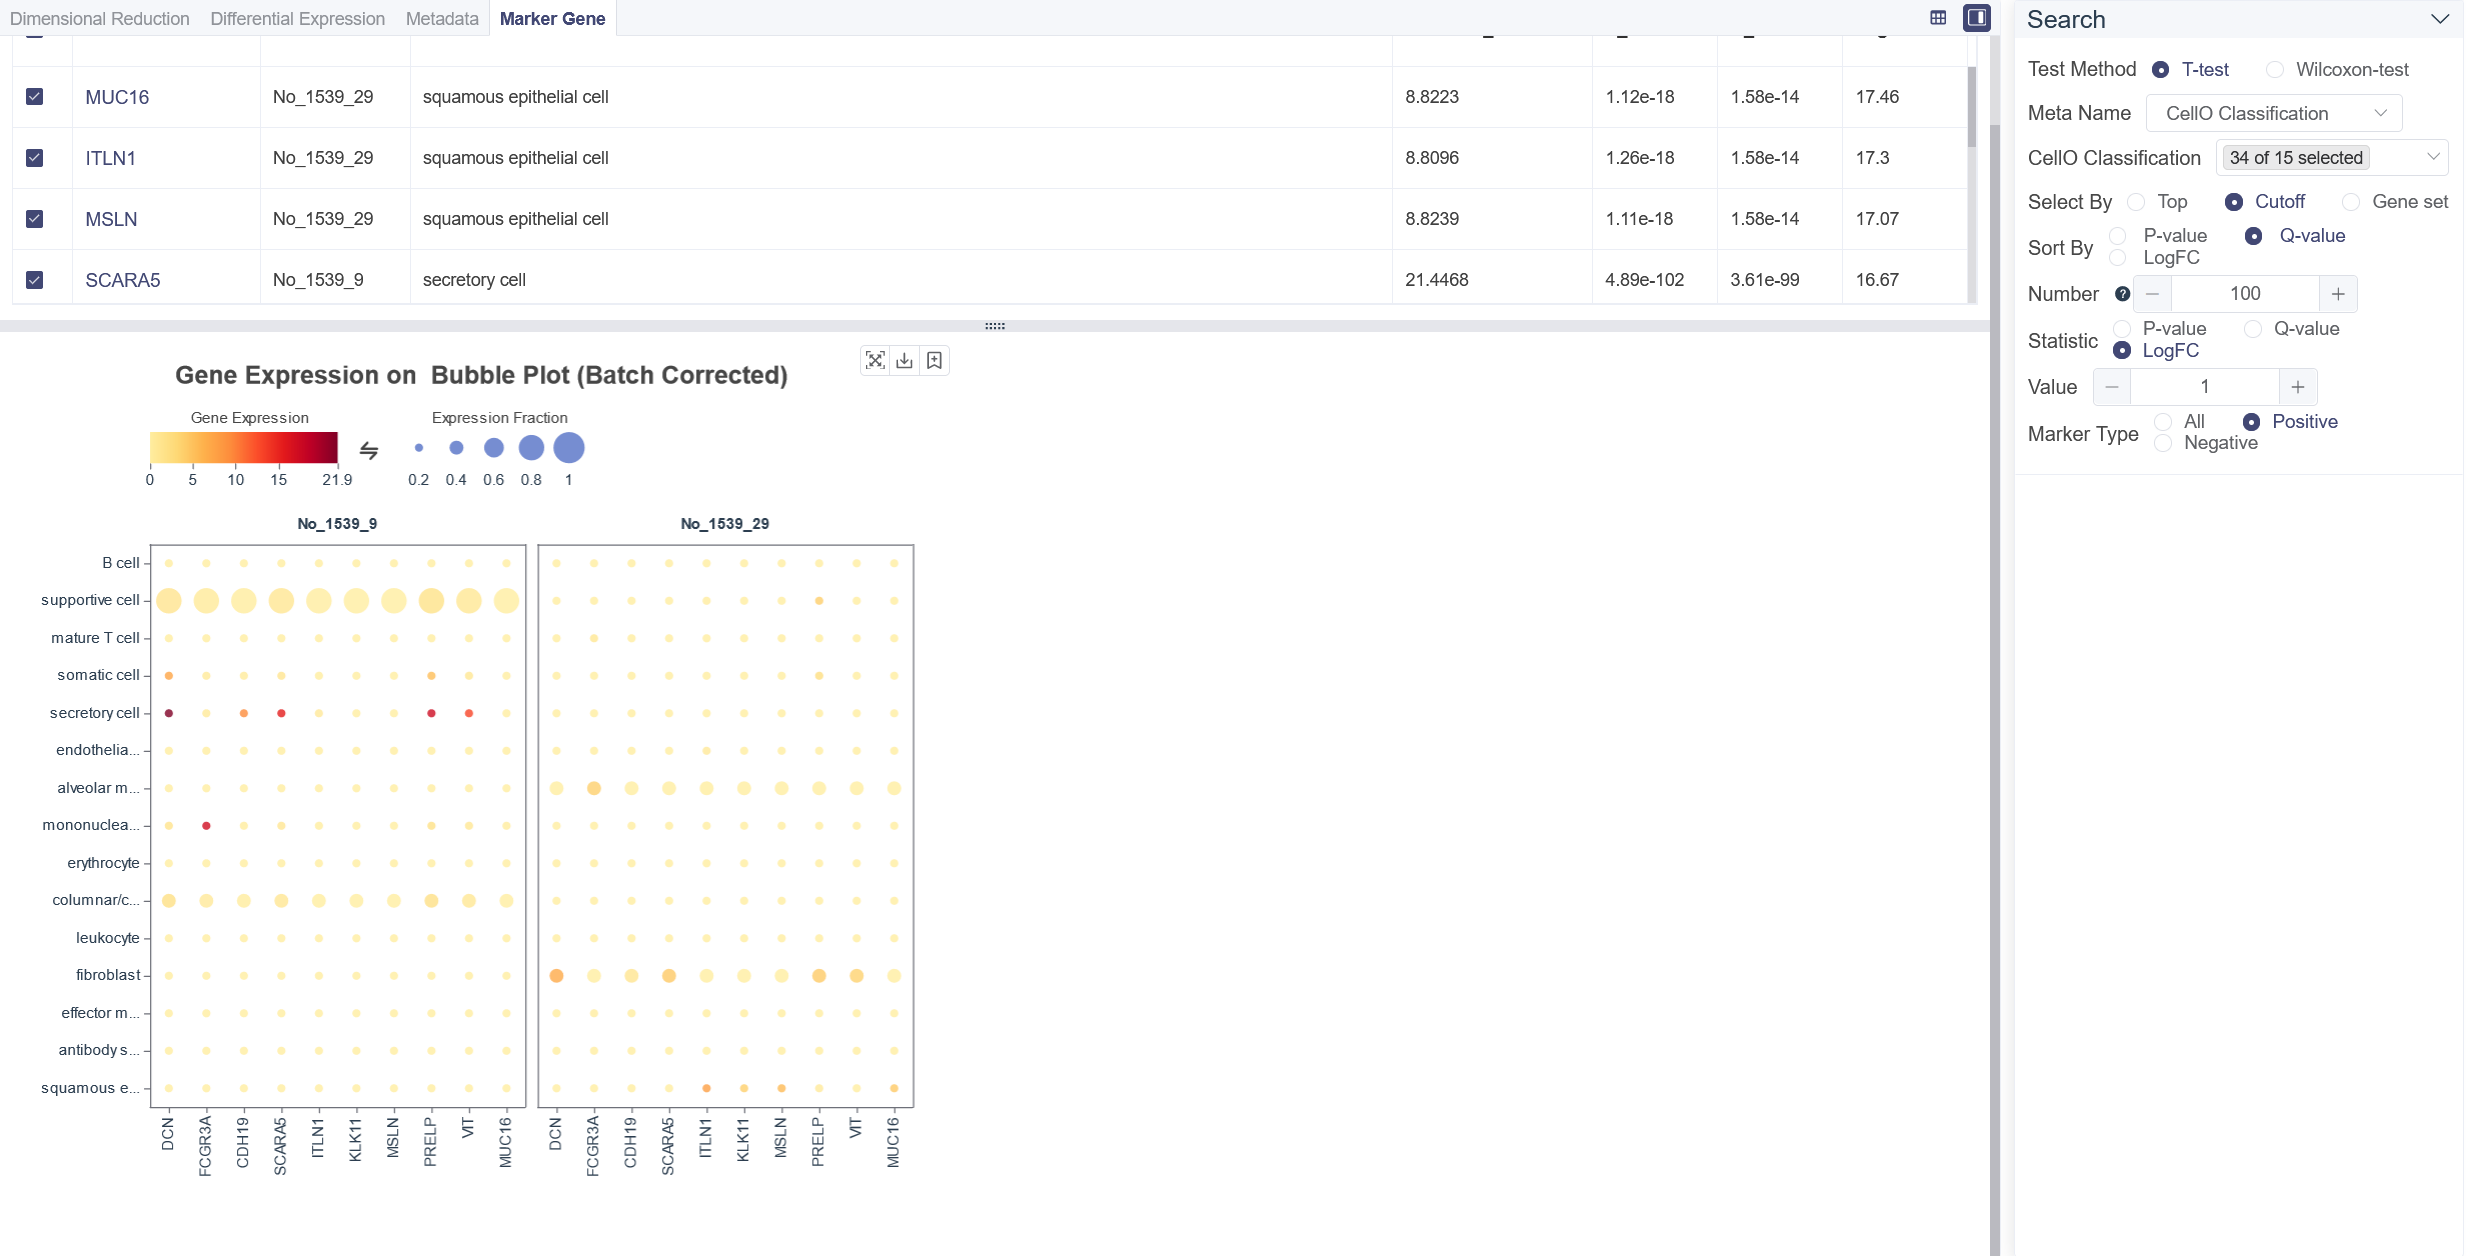Open the MUC16 gene link

[x=117, y=97]
